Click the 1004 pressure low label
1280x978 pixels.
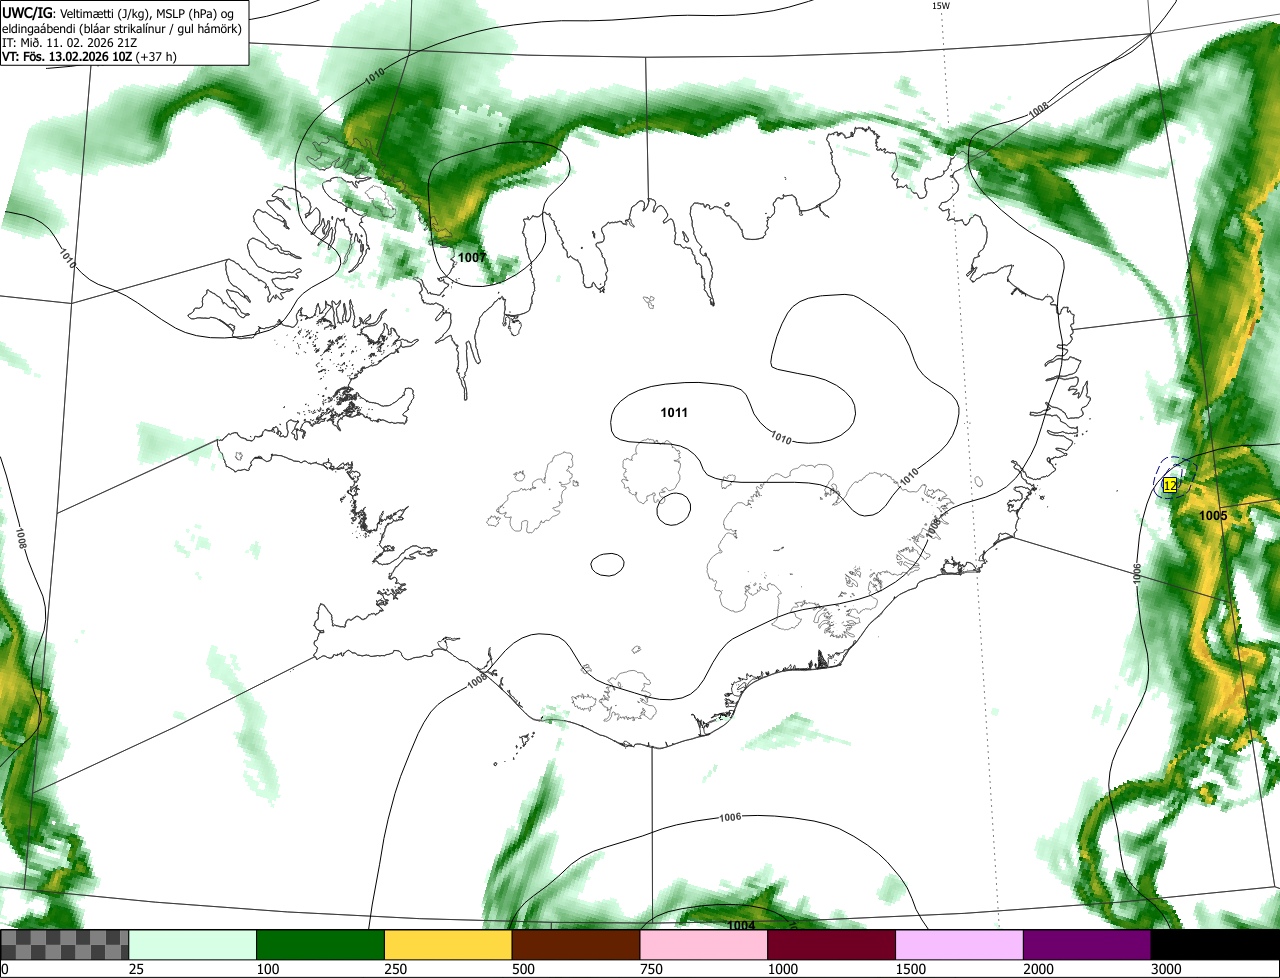pos(741,925)
